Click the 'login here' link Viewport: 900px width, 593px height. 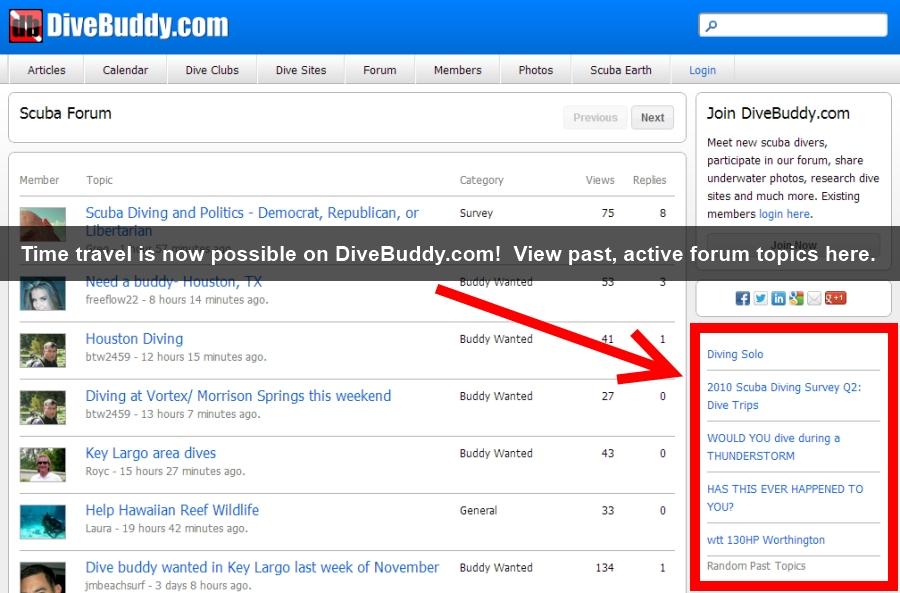784,214
